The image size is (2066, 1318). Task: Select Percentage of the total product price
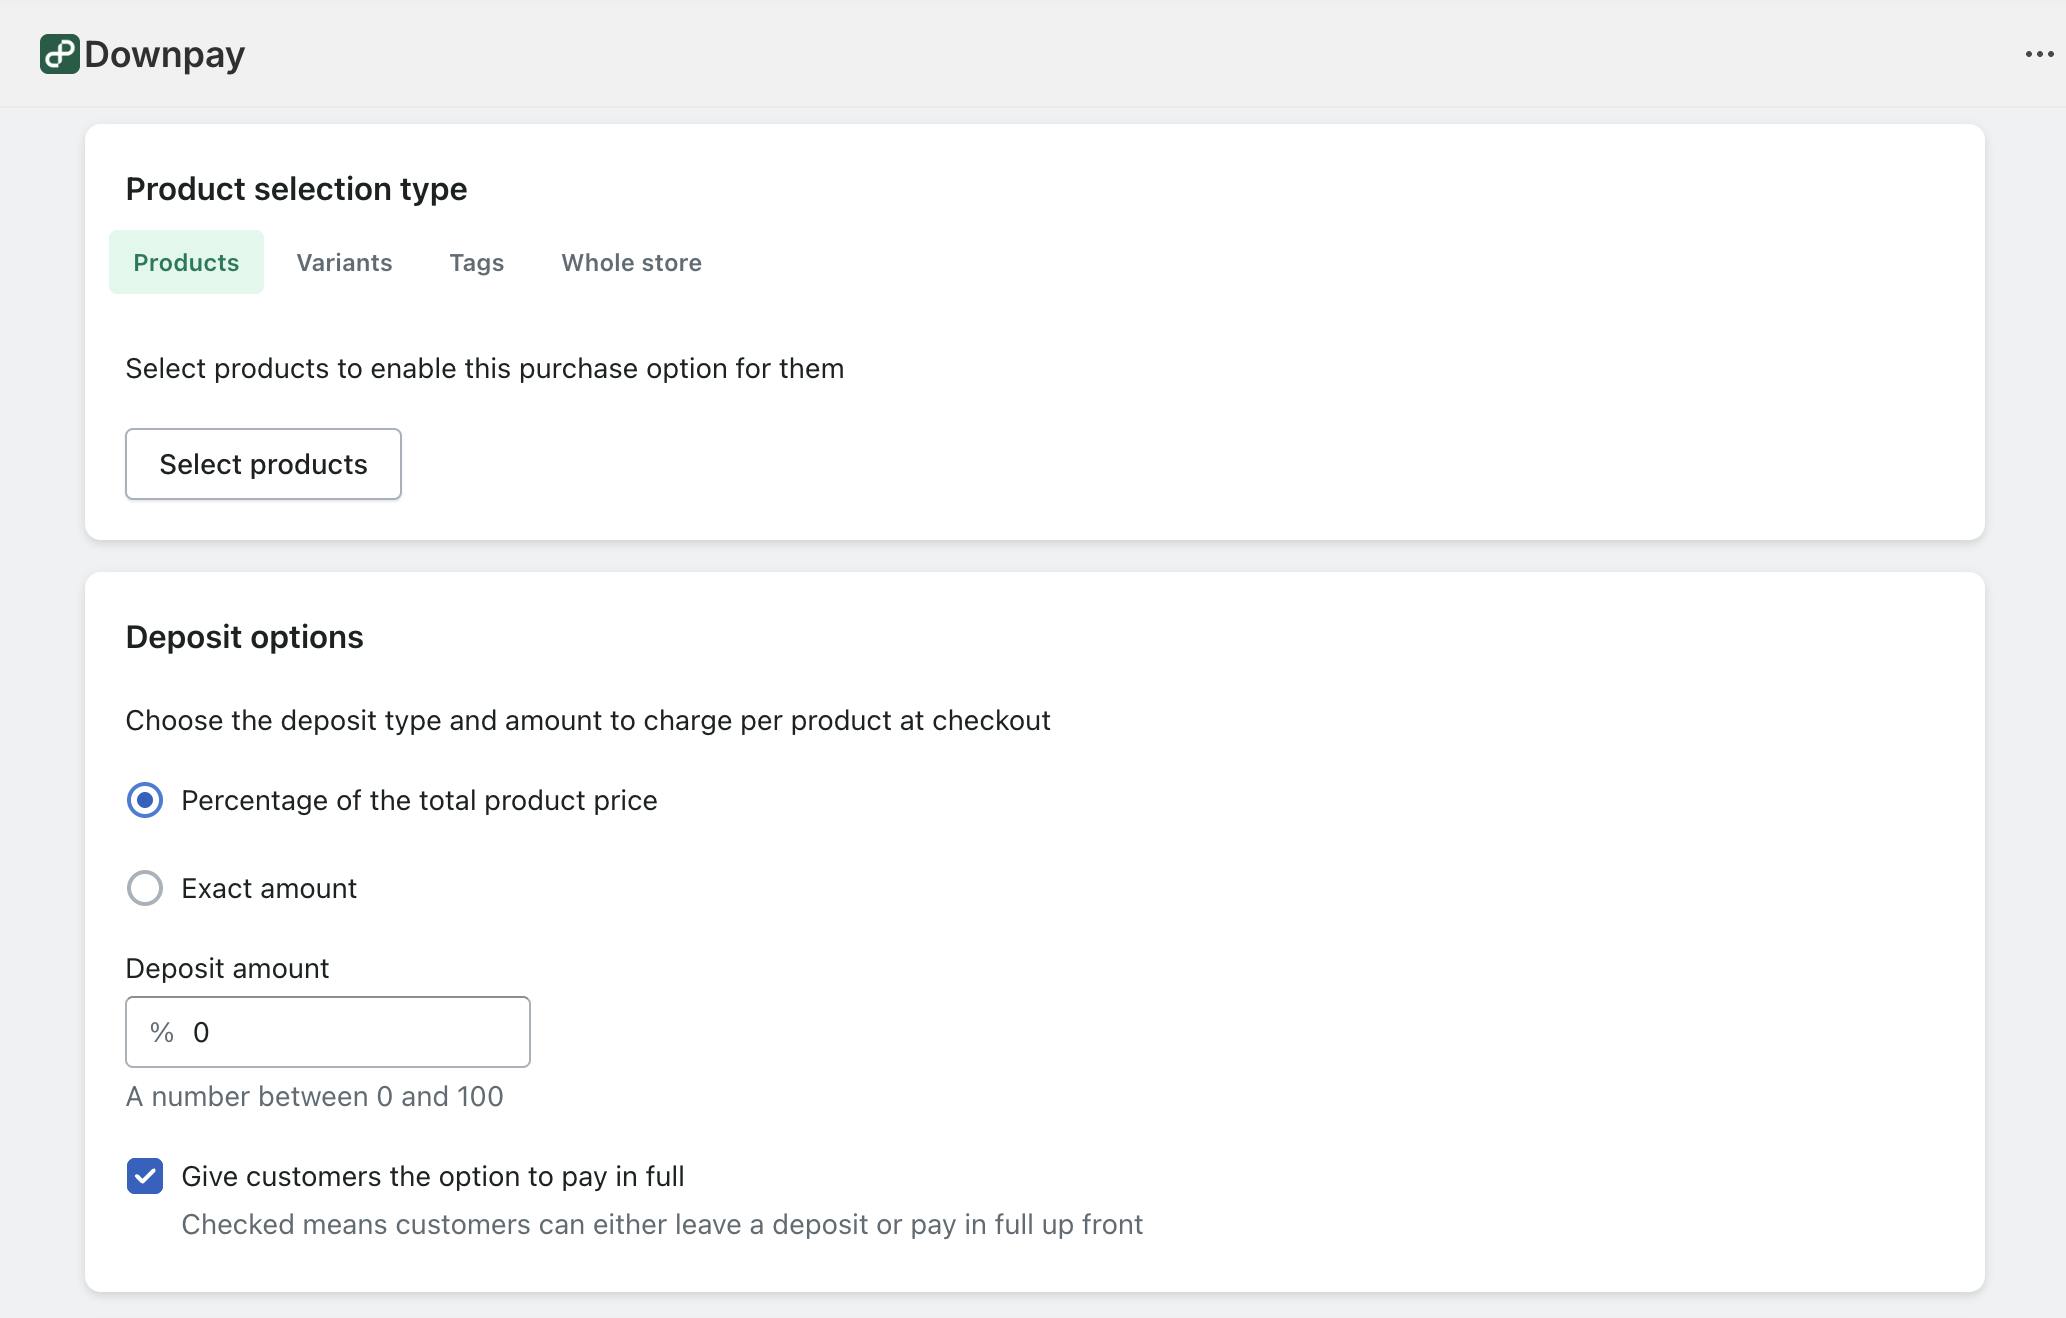click(x=145, y=800)
